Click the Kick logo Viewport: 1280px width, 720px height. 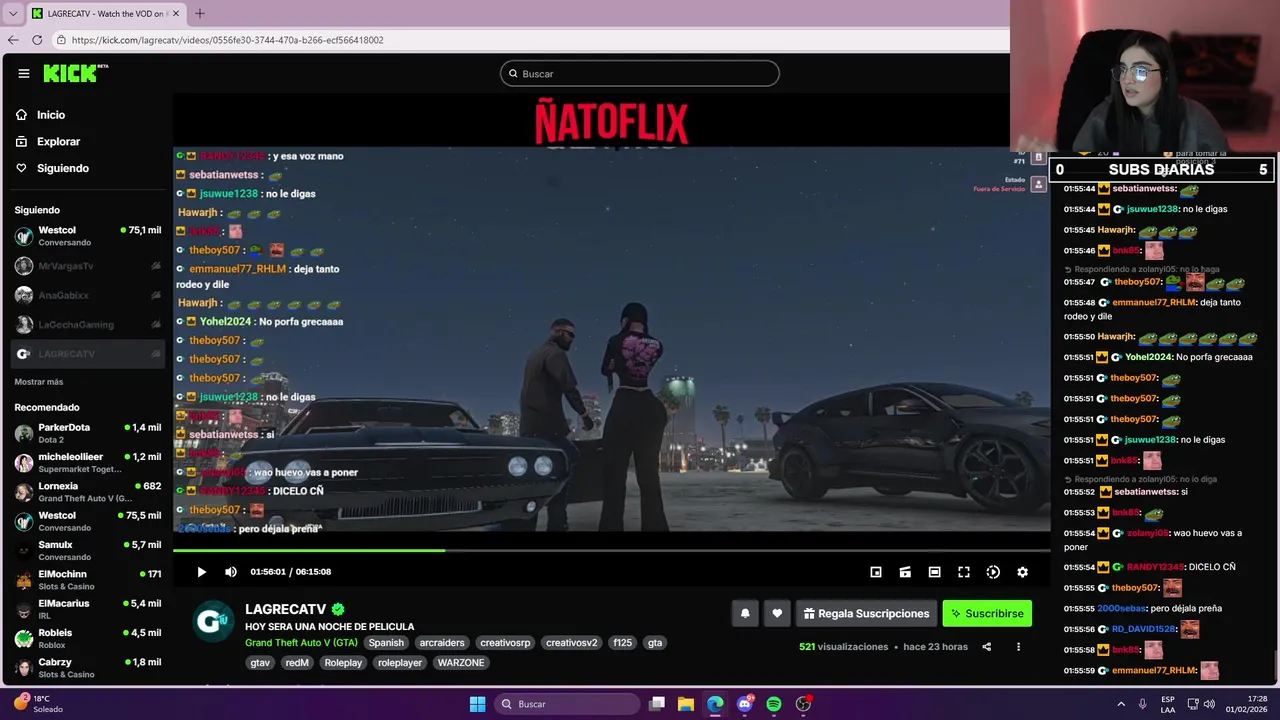(x=75, y=73)
